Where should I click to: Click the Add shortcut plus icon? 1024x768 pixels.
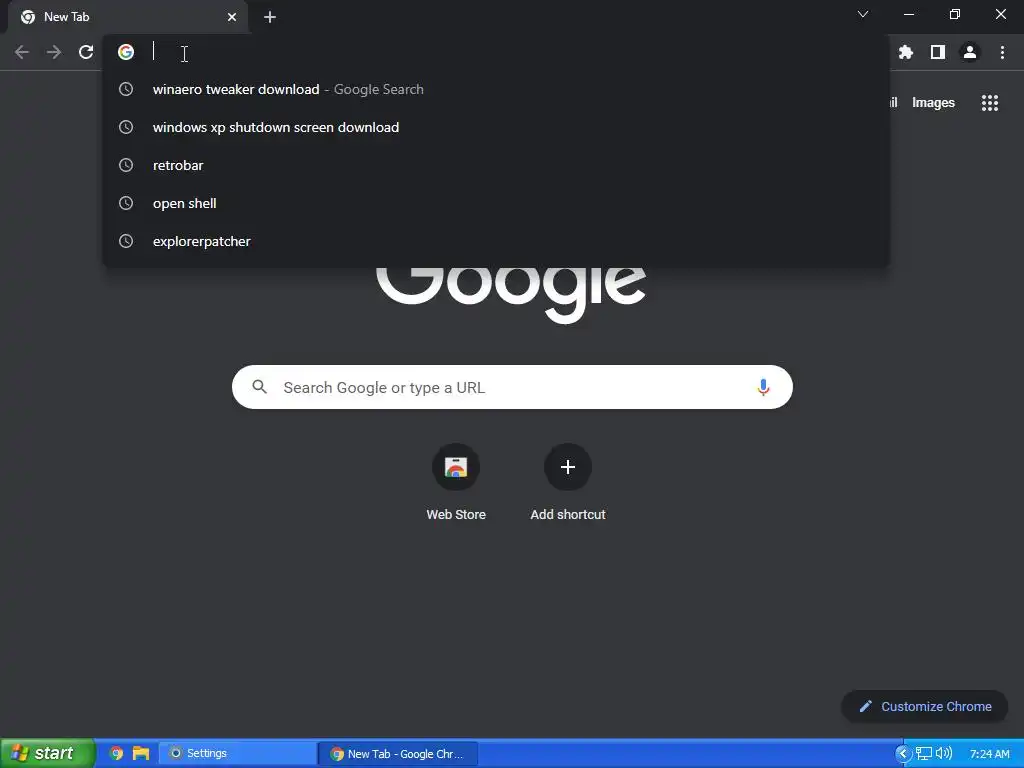point(568,467)
